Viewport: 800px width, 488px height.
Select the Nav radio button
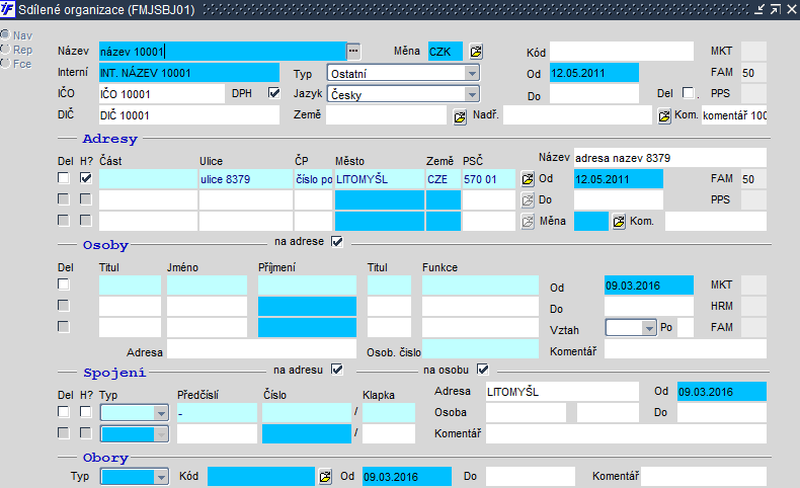coord(5,35)
